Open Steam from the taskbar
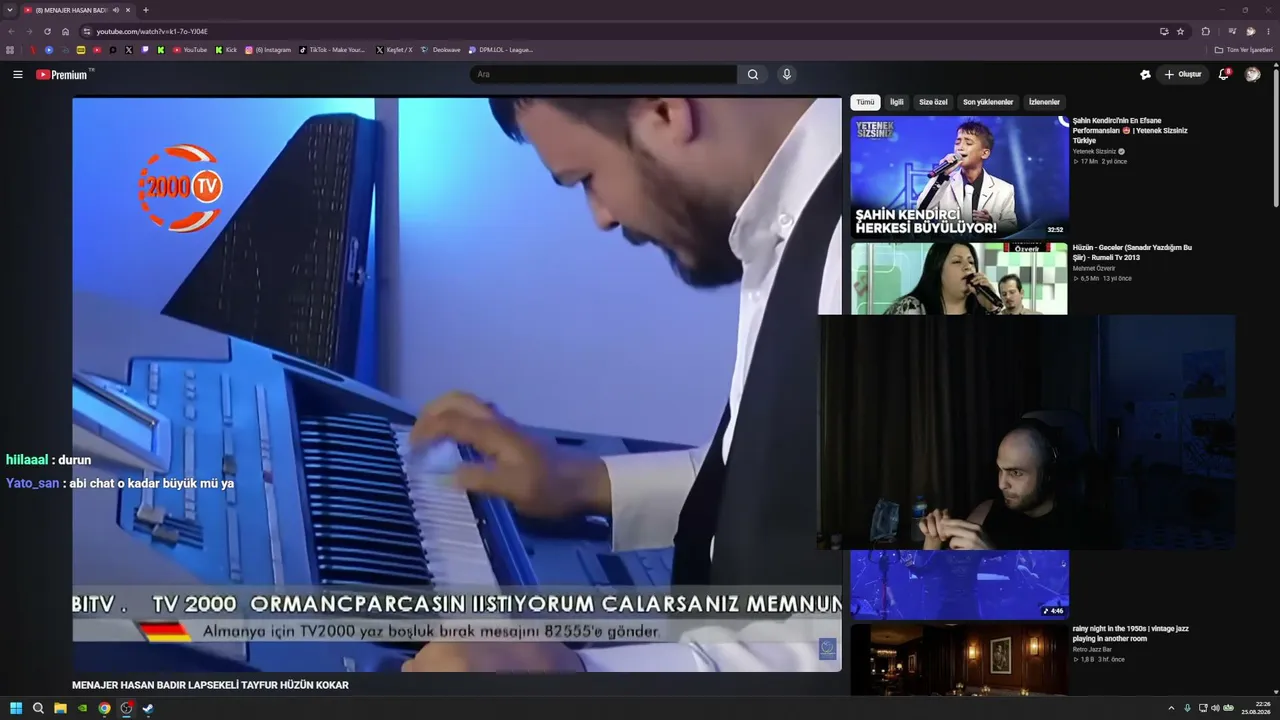Image resolution: width=1280 pixels, height=720 pixels. click(148, 708)
